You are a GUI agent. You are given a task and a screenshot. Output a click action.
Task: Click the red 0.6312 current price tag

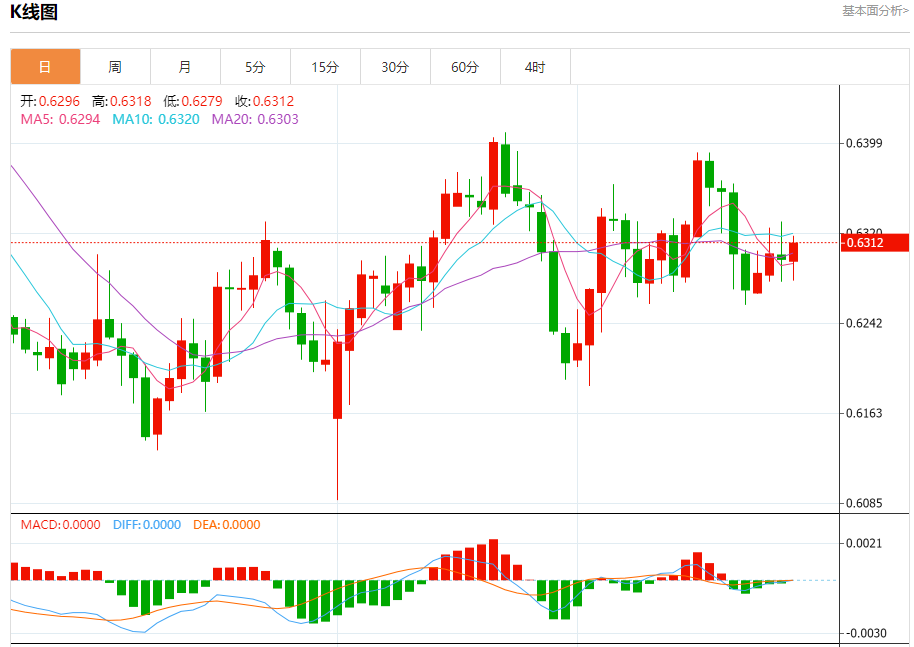click(x=875, y=242)
